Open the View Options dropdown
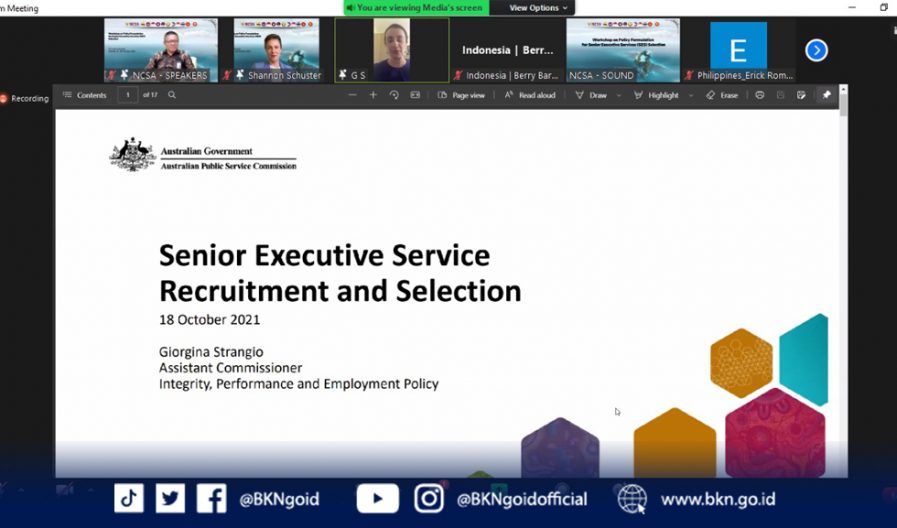Viewport: 897px width, 528px height. [538, 8]
